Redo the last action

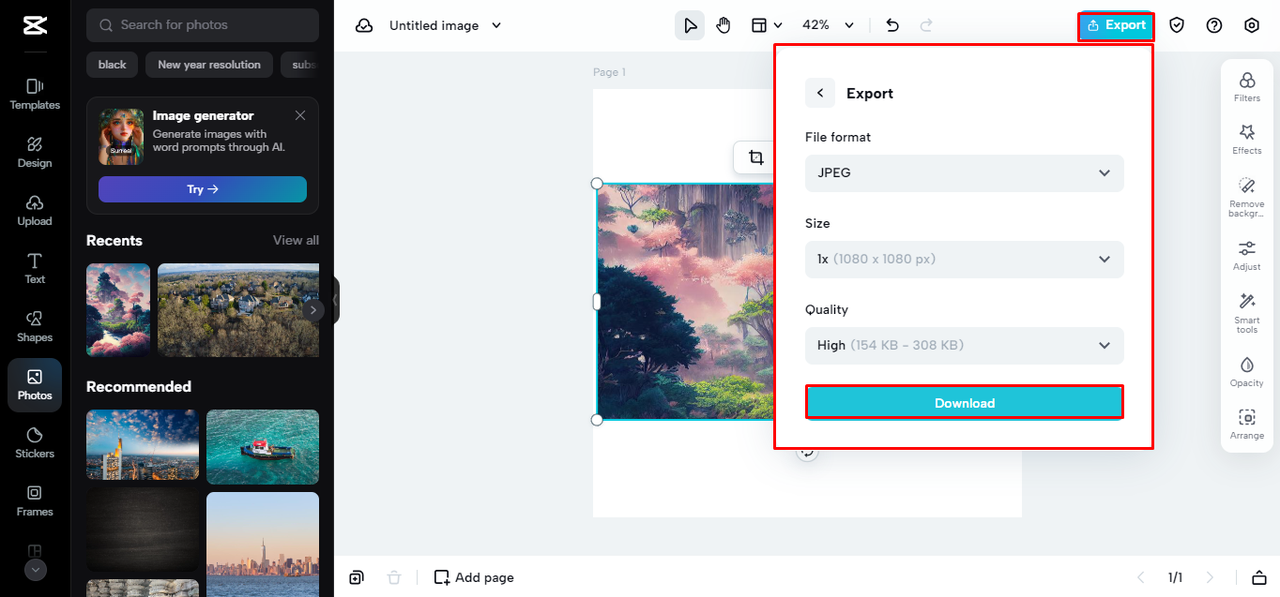[926, 25]
